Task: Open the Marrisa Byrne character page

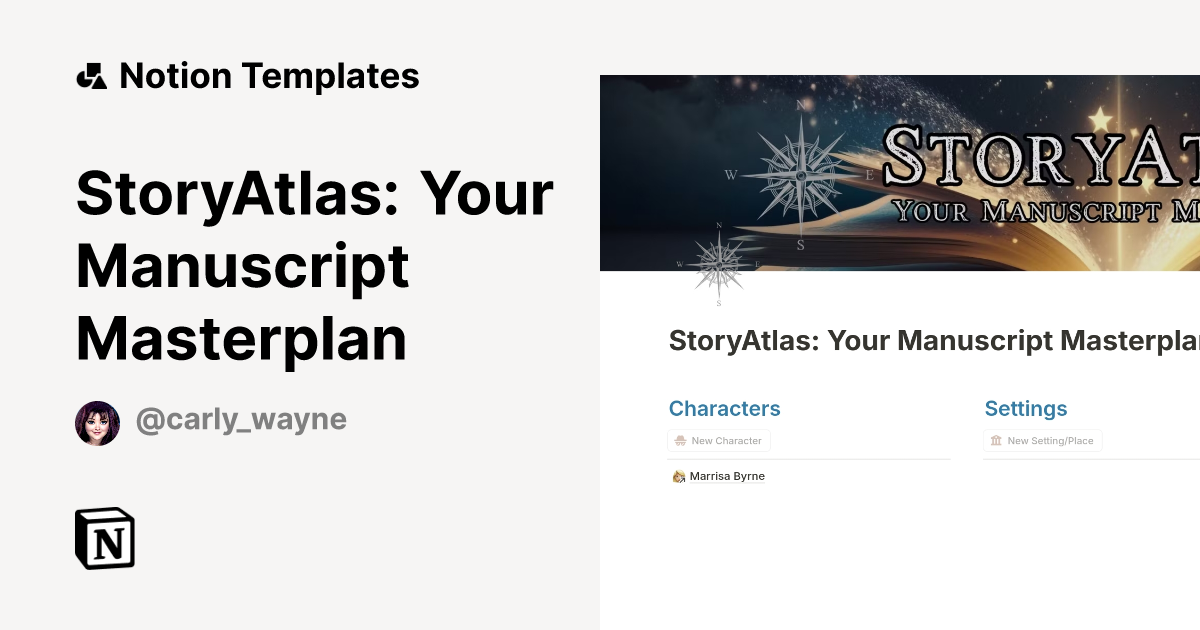Action: coord(725,476)
